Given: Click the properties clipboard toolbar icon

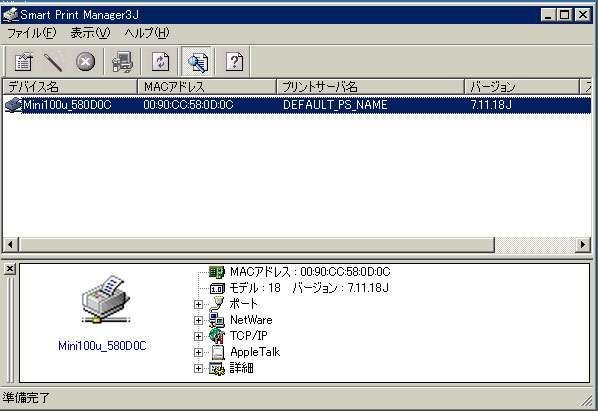Looking at the screenshot, I should (23, 62).
